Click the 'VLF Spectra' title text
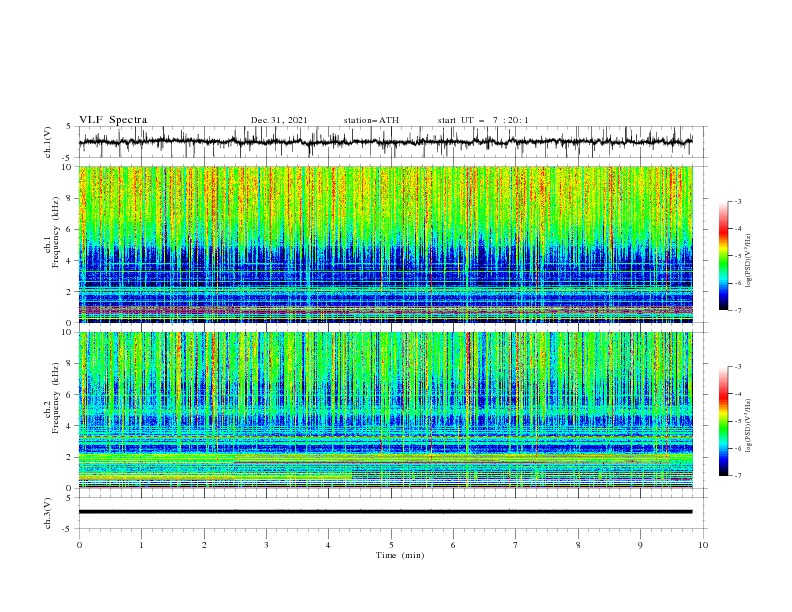Image resolution: width=792 pixels, height=612 pixels. pos(113,120)
